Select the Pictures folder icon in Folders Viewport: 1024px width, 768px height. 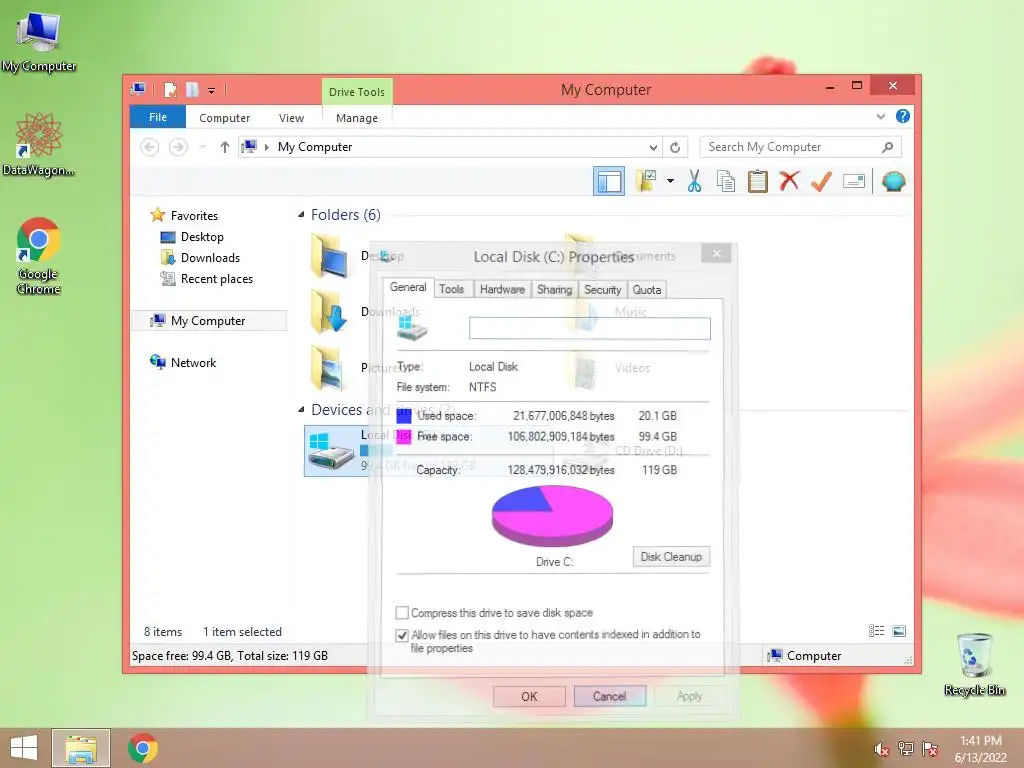328,368
